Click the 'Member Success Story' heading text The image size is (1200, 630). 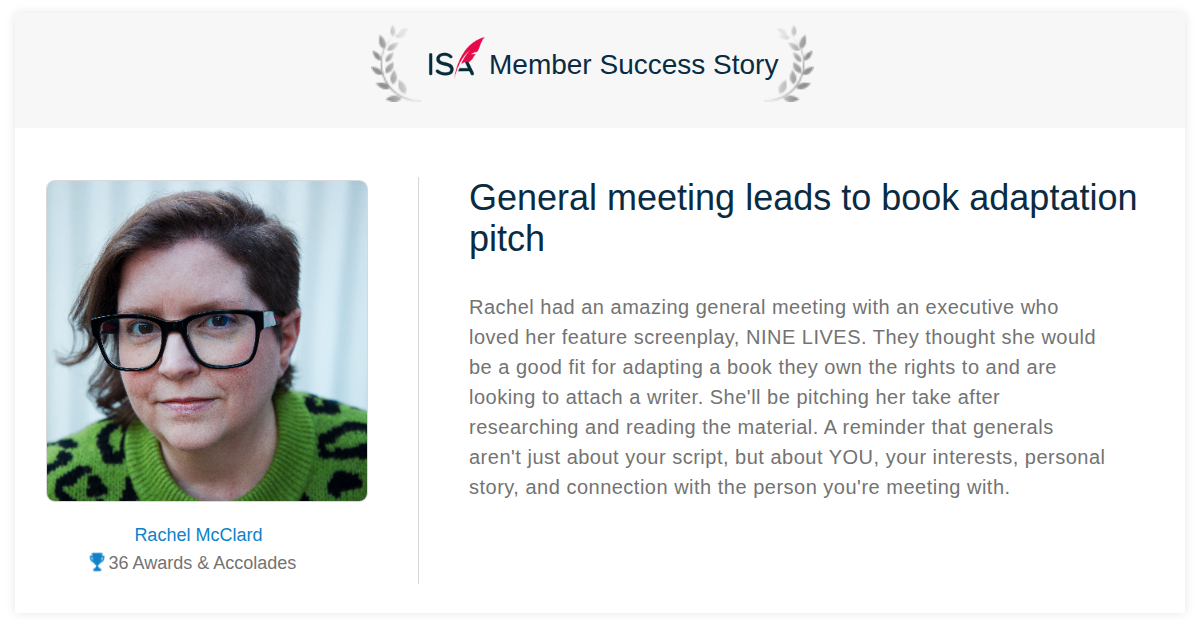pos(633,64)
